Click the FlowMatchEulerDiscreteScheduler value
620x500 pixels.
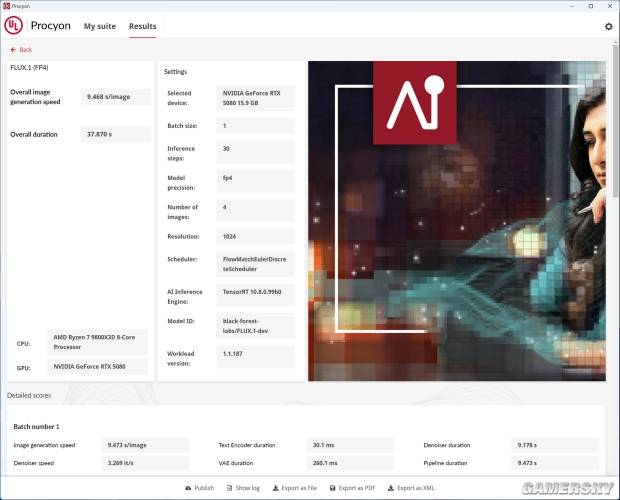(x=255, y=264)
